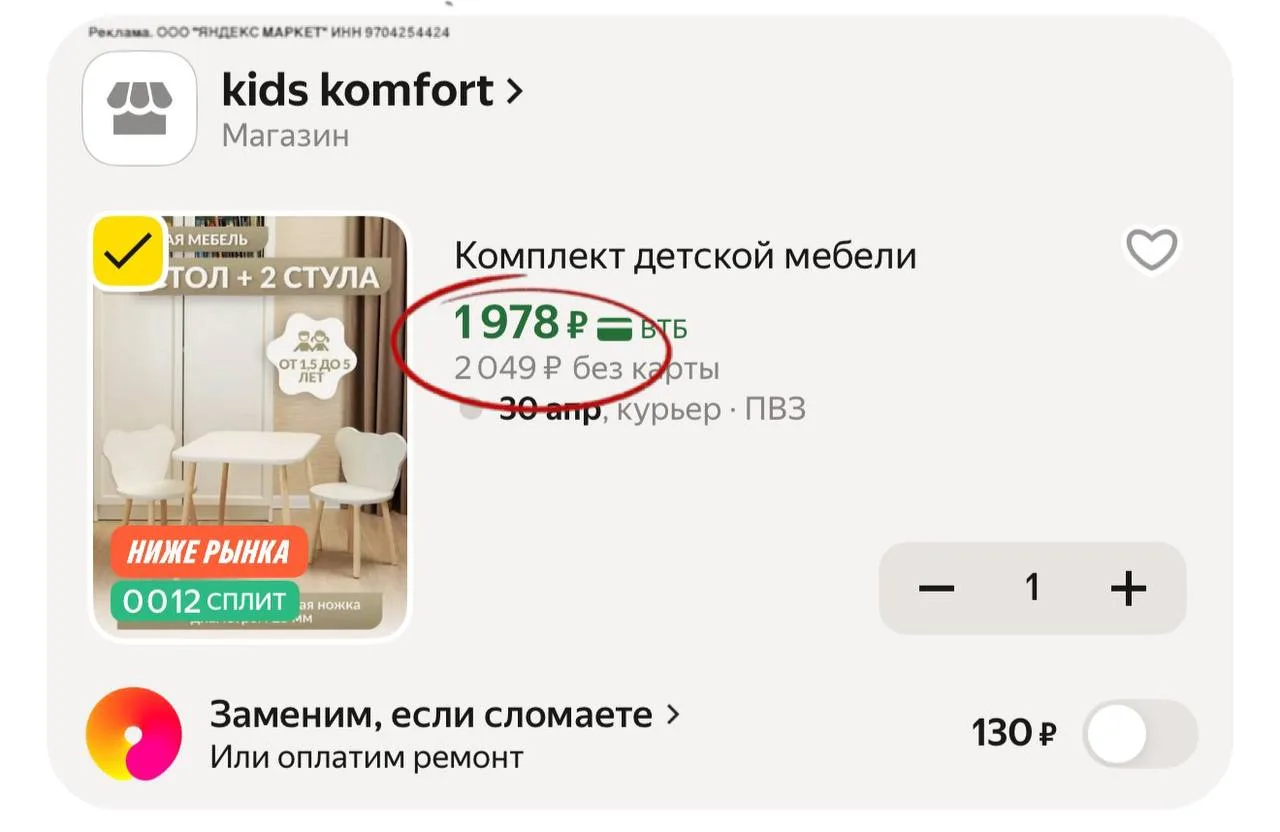Click the 2 049 ₽ без карты price
1280x832 pixels.
[x=586, y=369]
